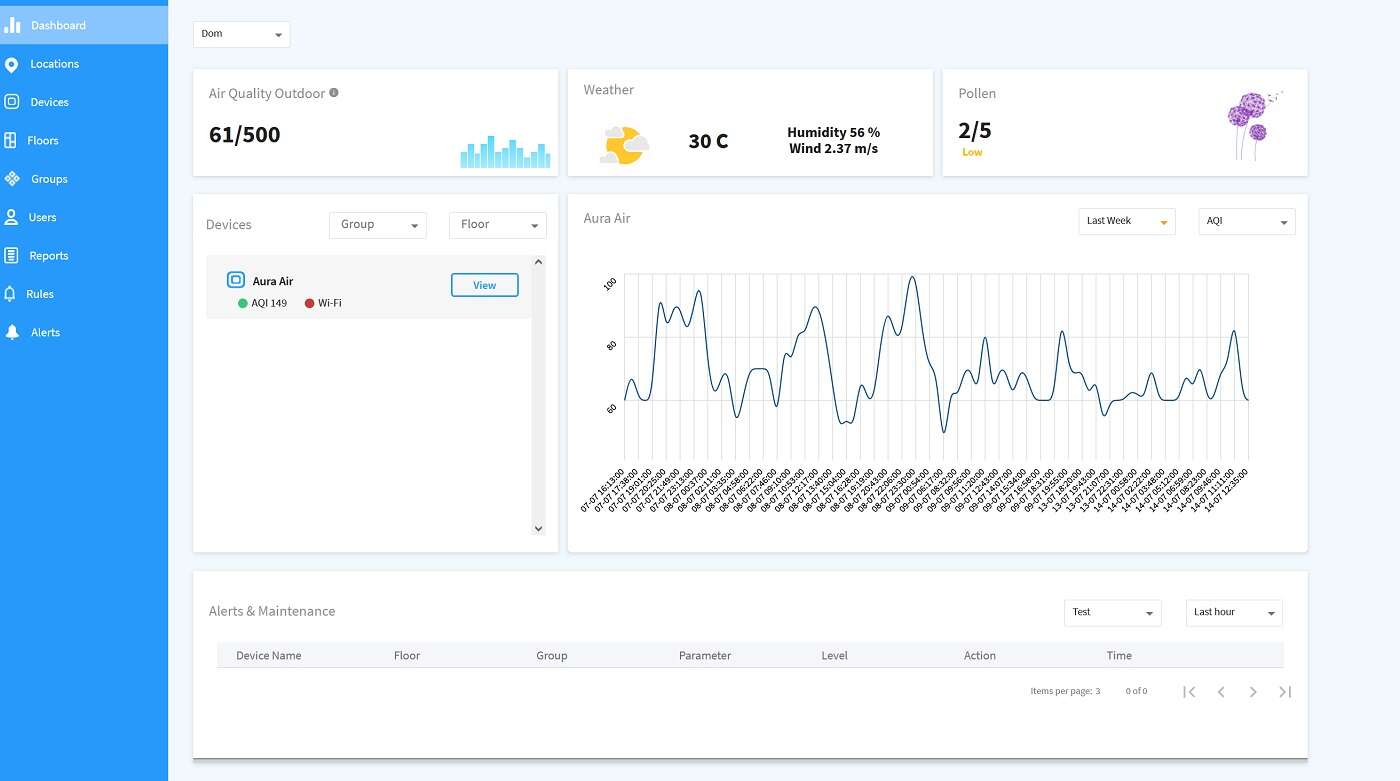Click the Groups icon in sidebar
This screenshot has width=1400, height=781.
[x=12, y=179]
